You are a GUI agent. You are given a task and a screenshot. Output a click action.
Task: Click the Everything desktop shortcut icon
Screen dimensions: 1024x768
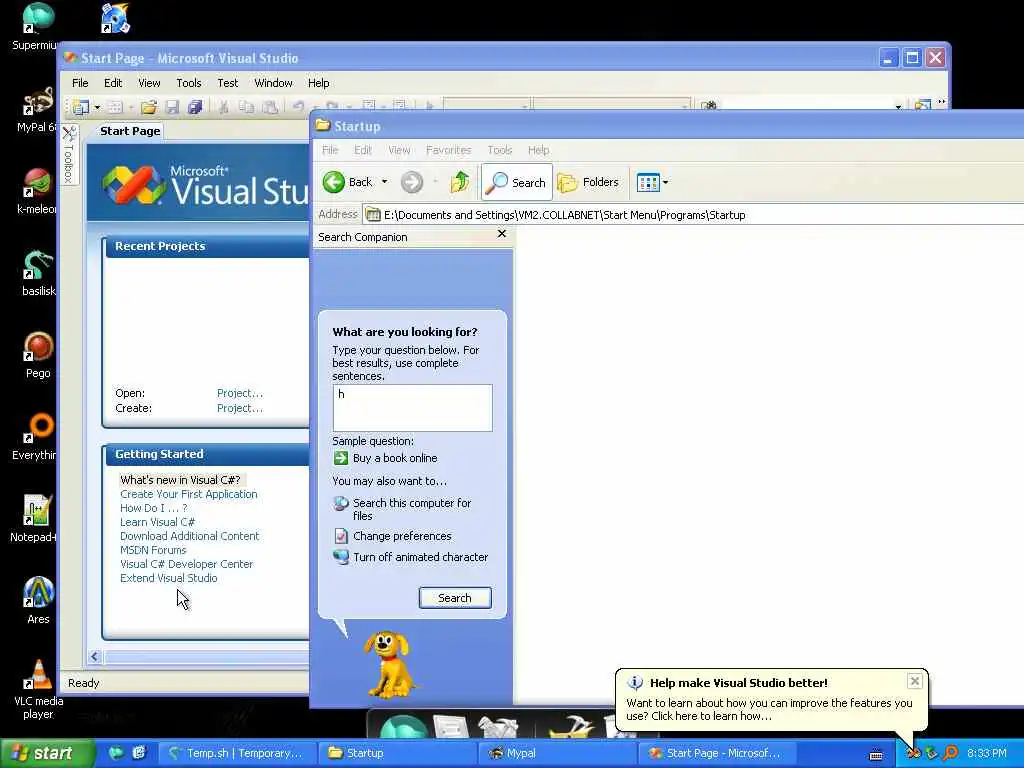click(38, 428)
